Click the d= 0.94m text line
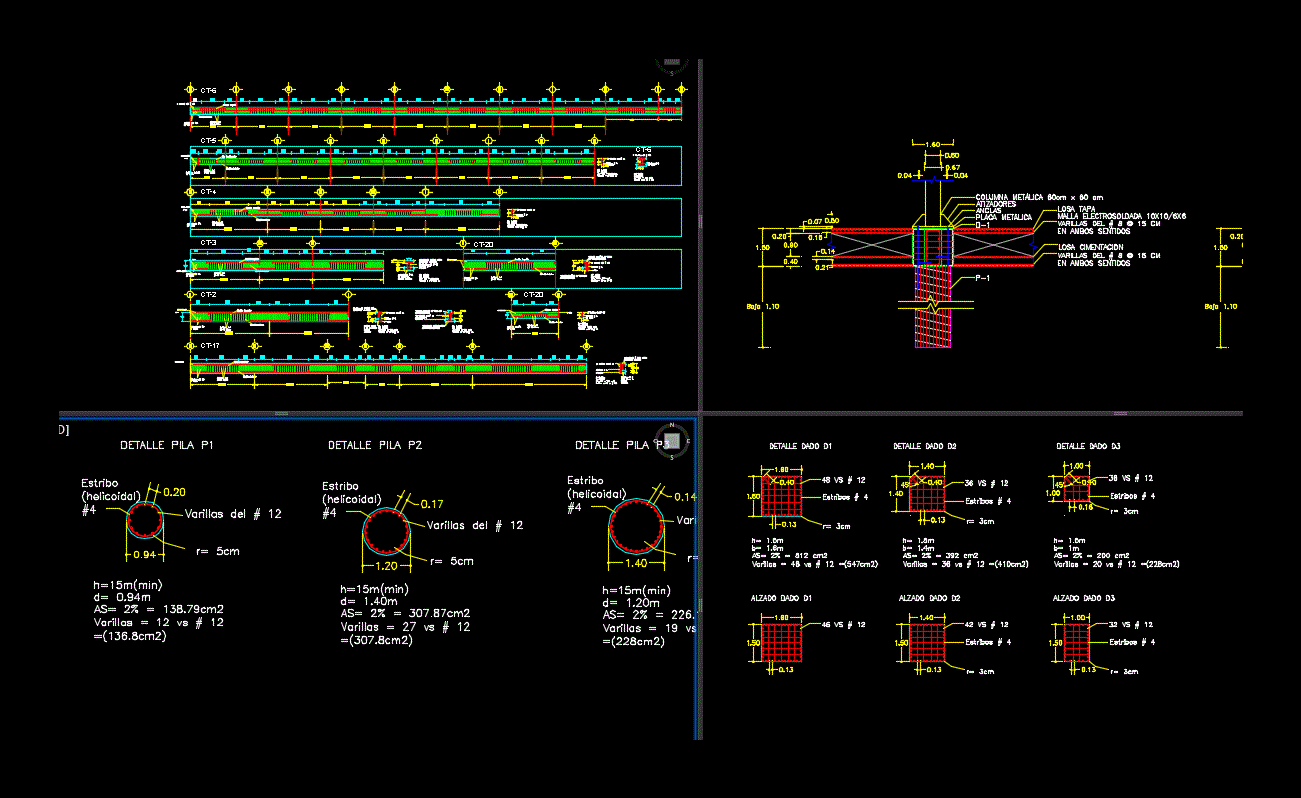This screenshot has height=798, width=1301. [120, 597]
